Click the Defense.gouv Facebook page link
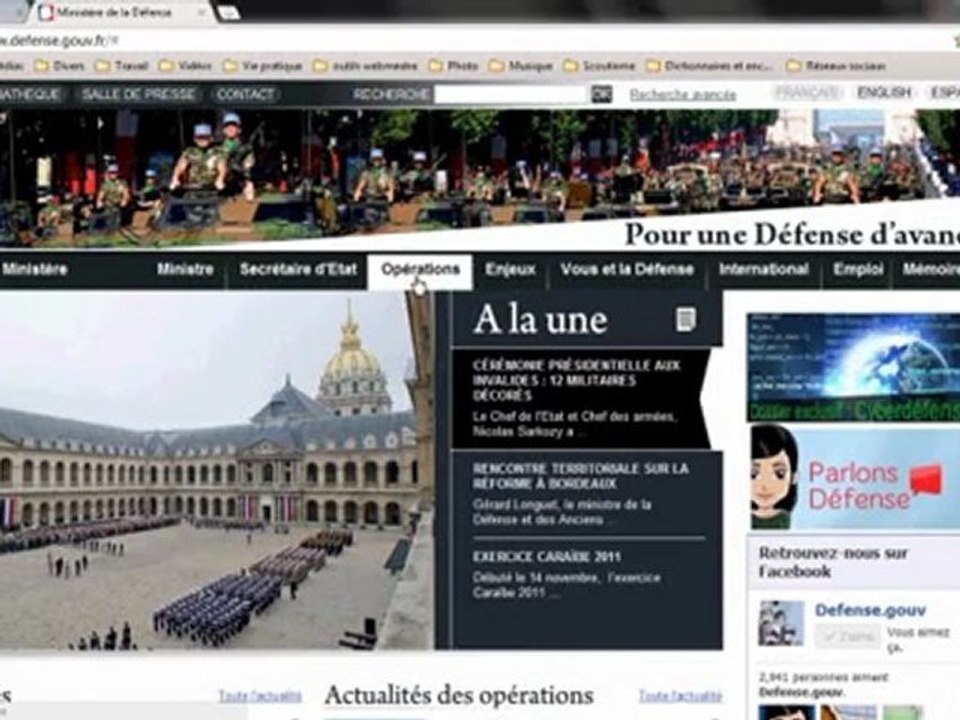Viewport: 960px width, 720px height. [x=870, y=610]
